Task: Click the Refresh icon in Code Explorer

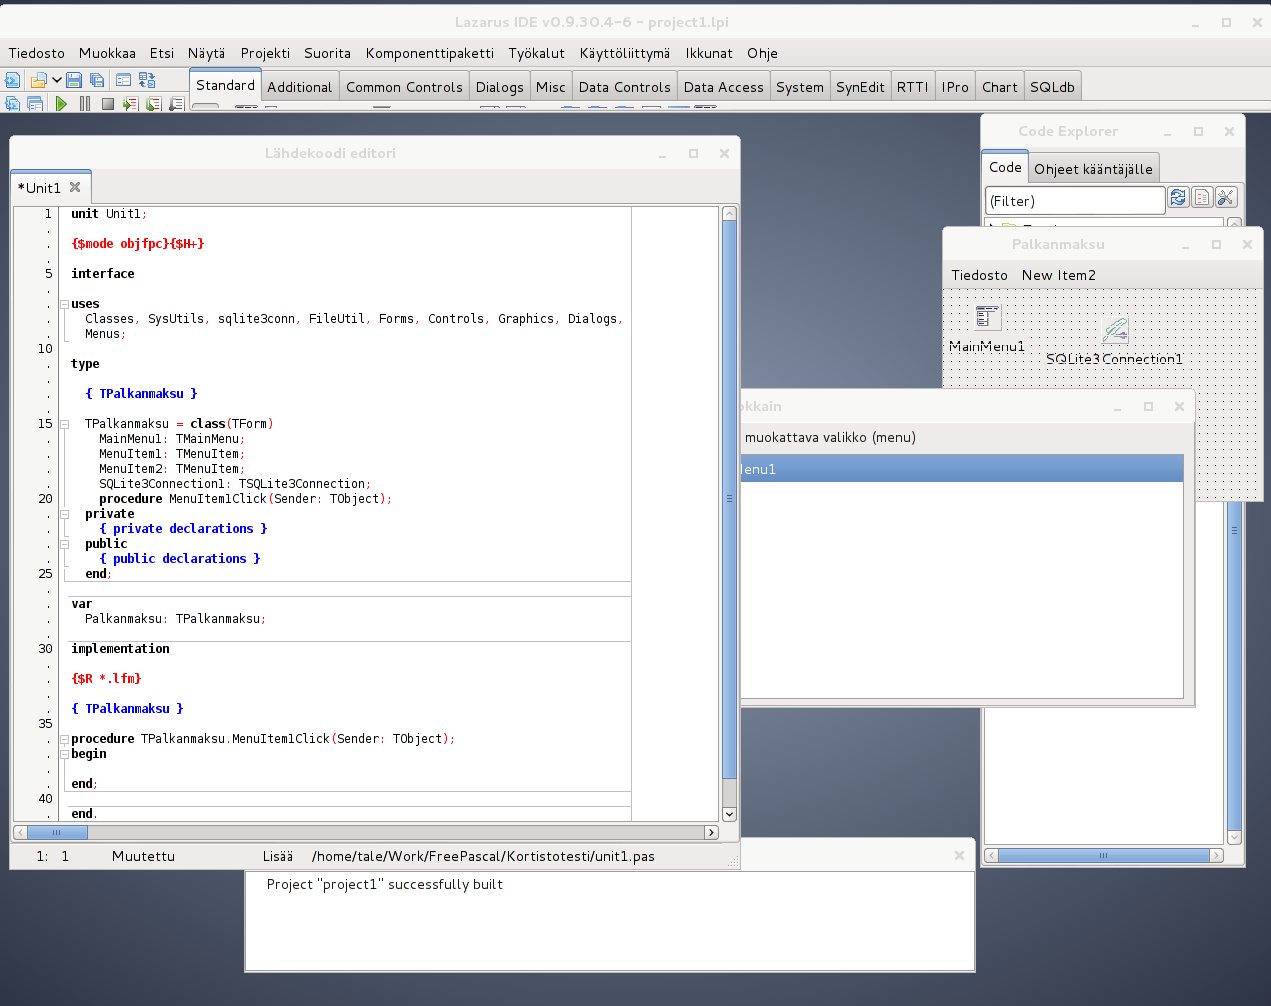Action: point(1178,198)
